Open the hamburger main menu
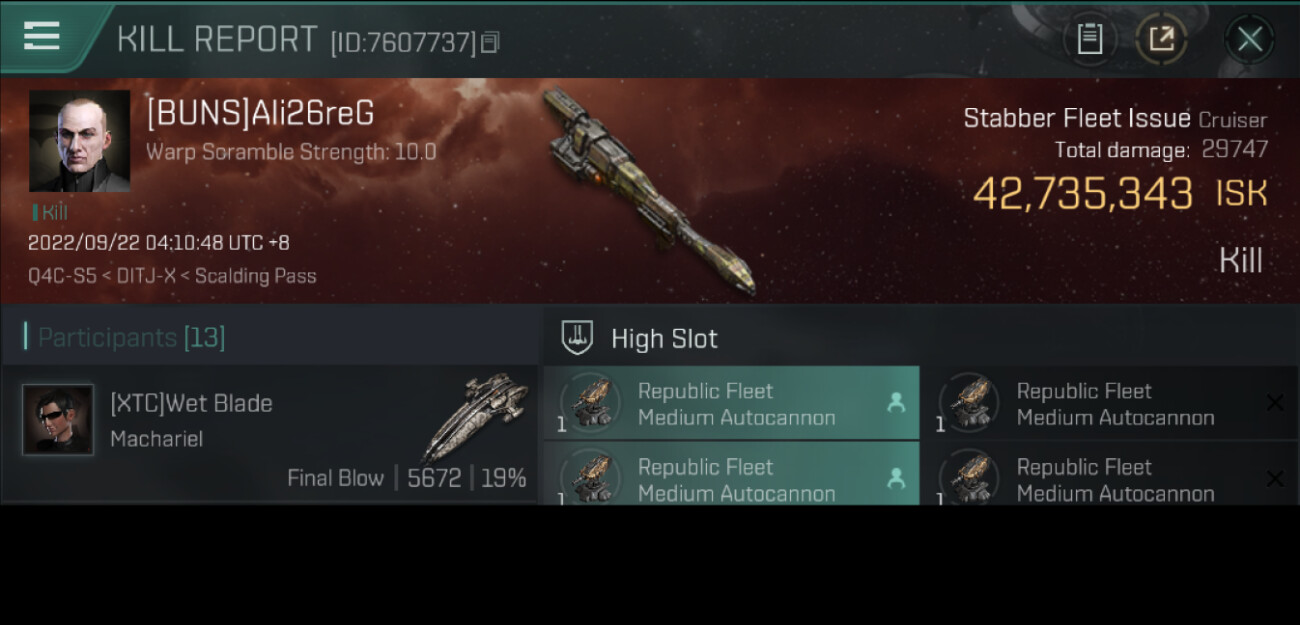Image resolution: width=1300 pixels, height=625 pixels. tap(42, 36)
